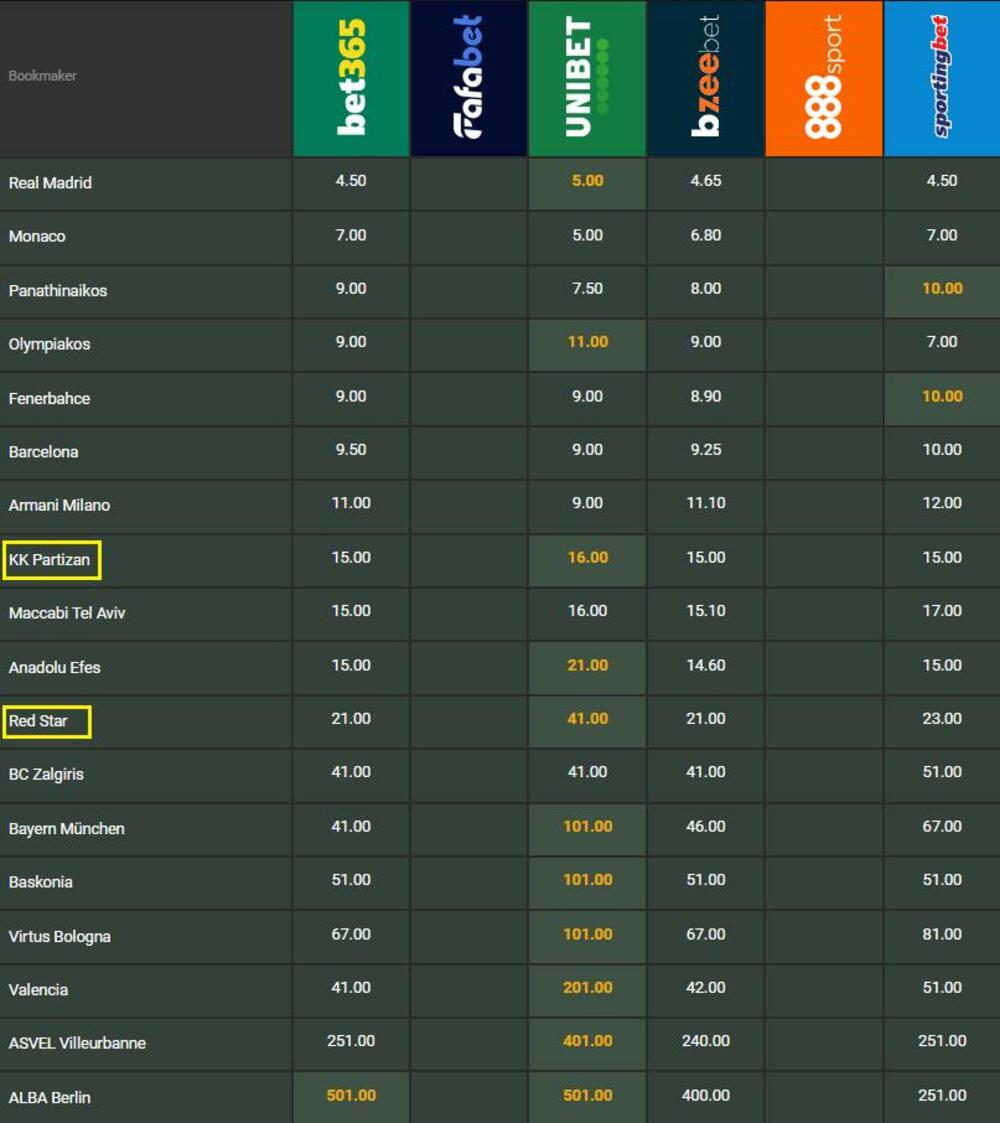Pick Panathinaikos odds 10.00 at Sportingbet
This screenshot has height=1123, width=1000.
[x=941, y=289]
